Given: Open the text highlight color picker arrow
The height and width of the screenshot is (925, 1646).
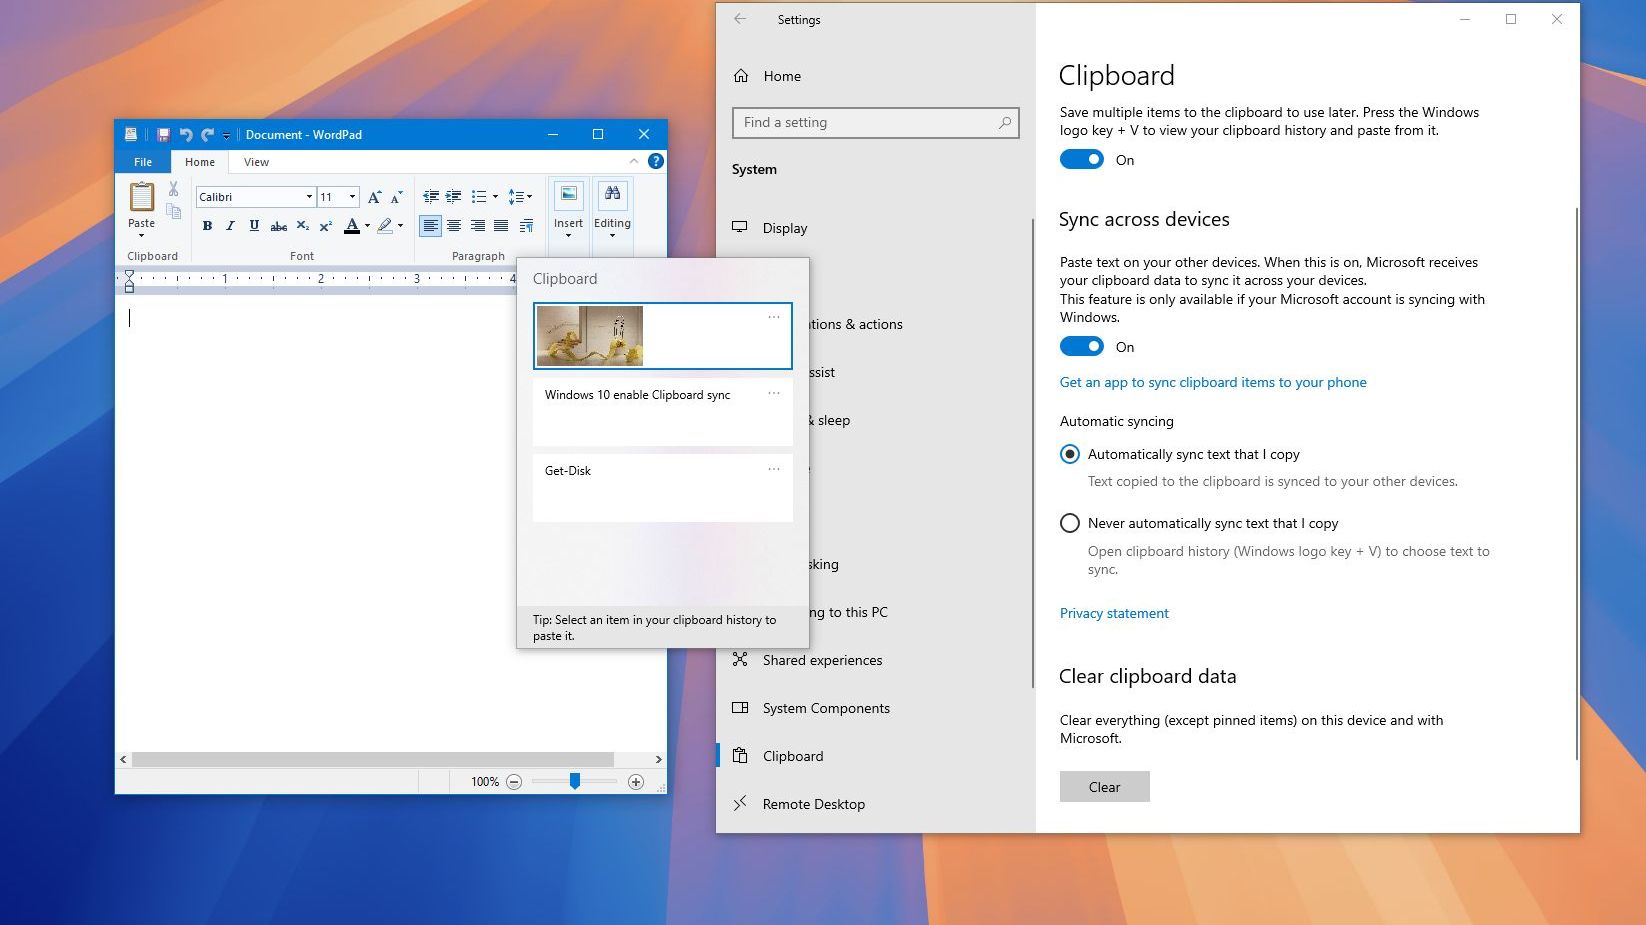Looking at the screenshot, I should coord(400,226).
